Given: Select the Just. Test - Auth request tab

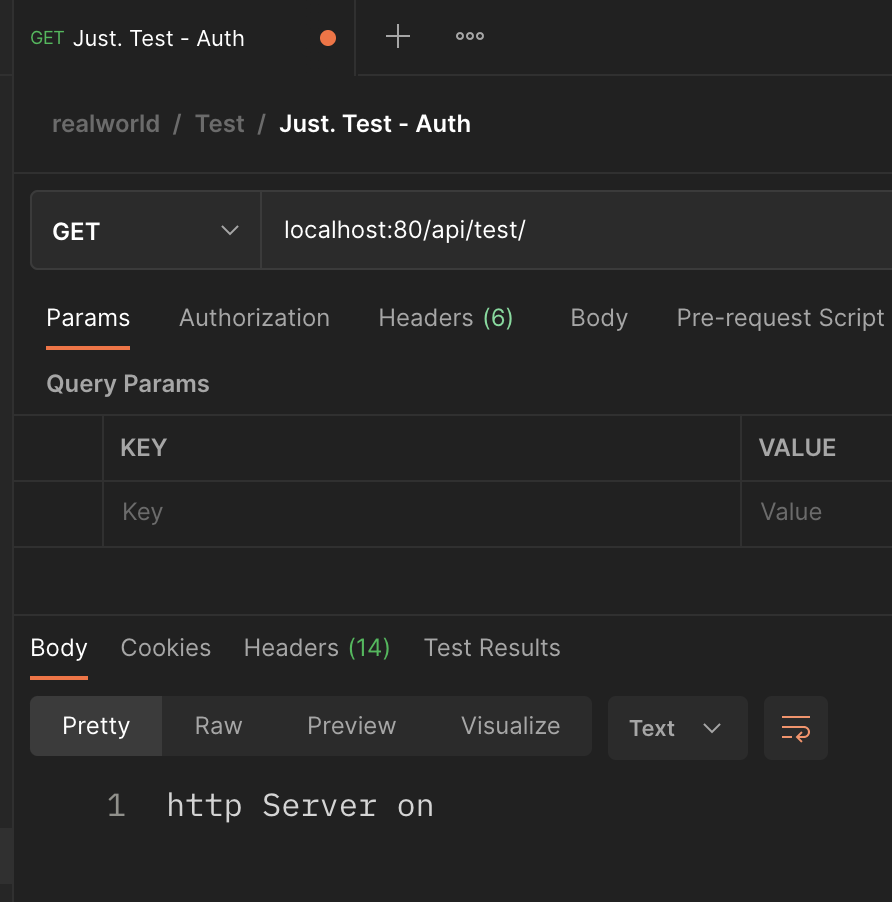Looking at the screenshot, I should pos(183,38).
